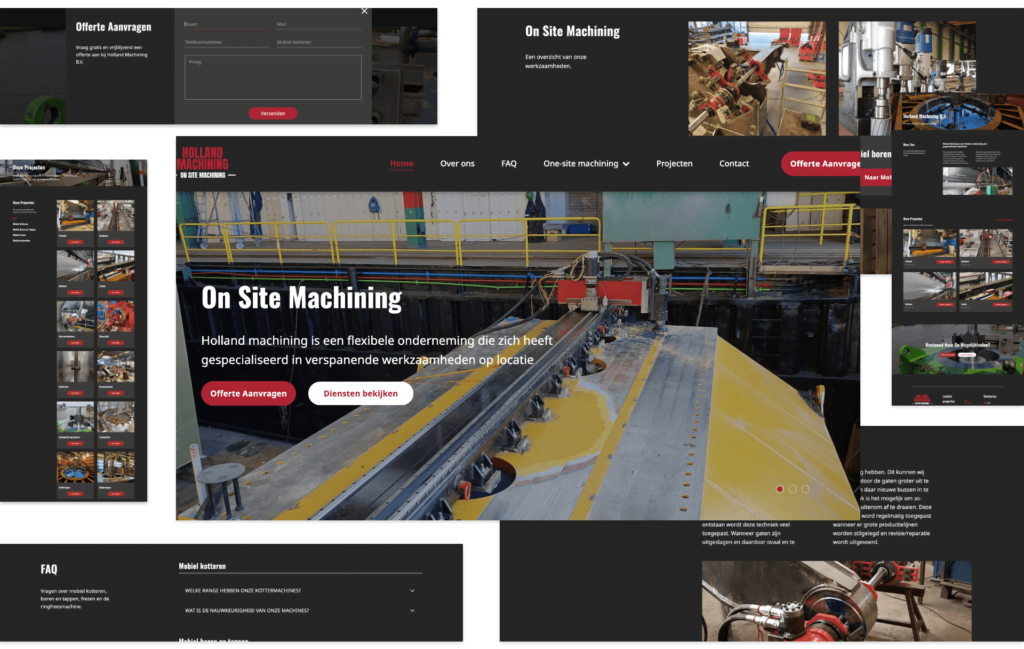Open the FAQ page link
1024x649 pixels.
(509, 163)
